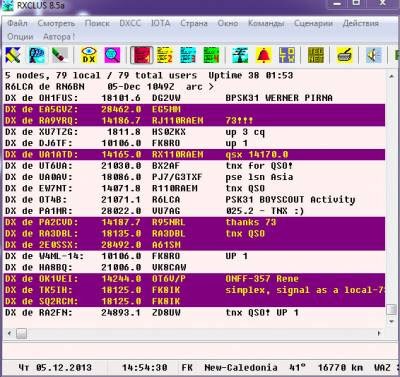Click the horizontal scrollbar thumb
Viewport: 400px width, 377px height.
pos(21,333)
